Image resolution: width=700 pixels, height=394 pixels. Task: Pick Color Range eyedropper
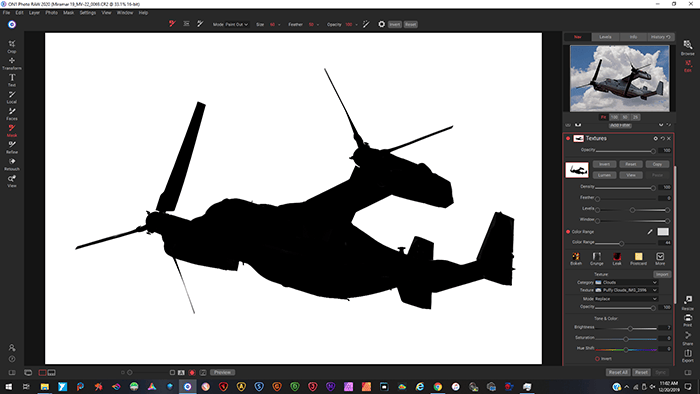click(x=650, y=232)
